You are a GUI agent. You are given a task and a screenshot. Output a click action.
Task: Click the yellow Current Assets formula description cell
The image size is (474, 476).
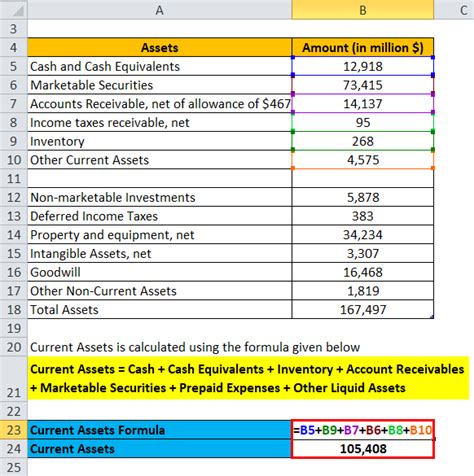click(x=248, y=378)
